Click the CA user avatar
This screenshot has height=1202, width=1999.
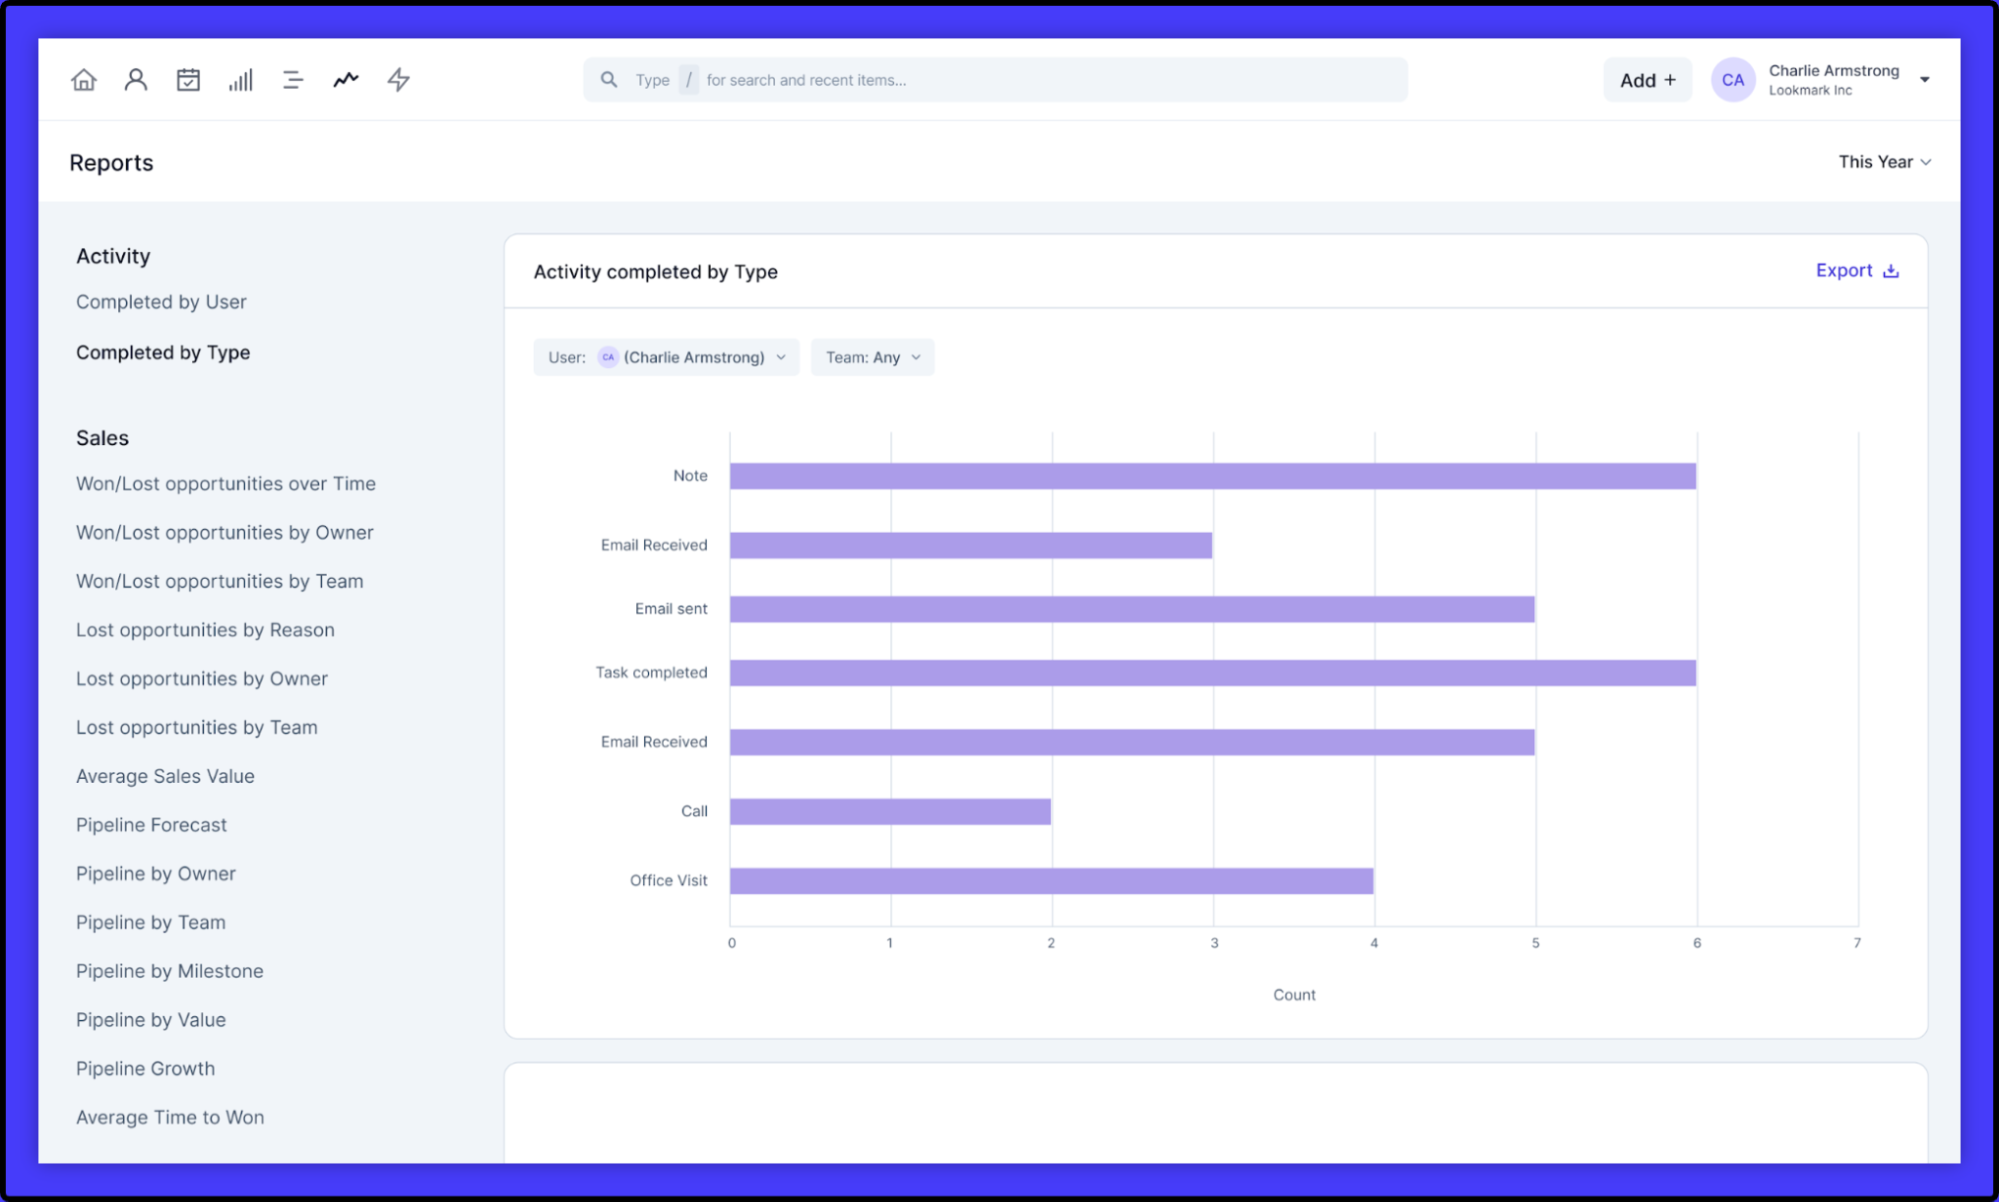tap(1733, 80)
